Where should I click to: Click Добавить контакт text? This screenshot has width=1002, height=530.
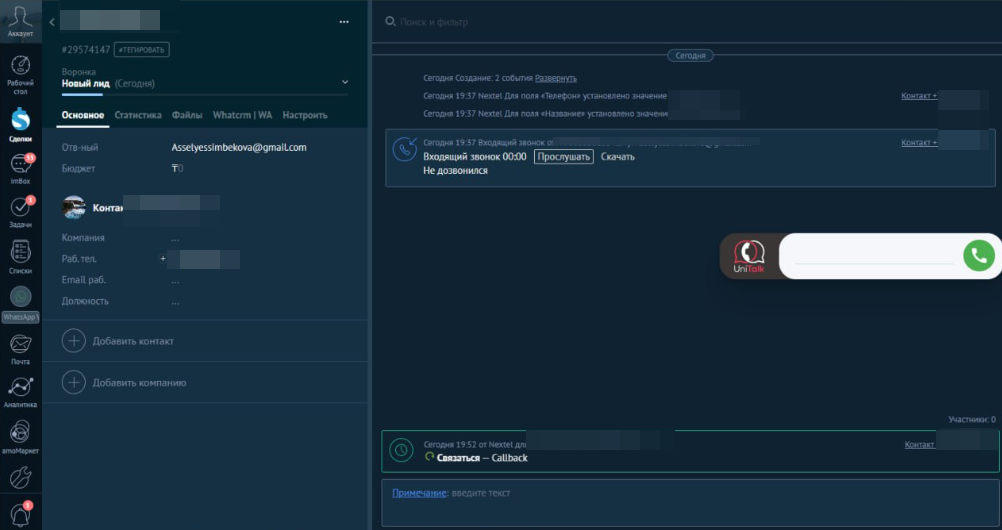pos(133,341)
